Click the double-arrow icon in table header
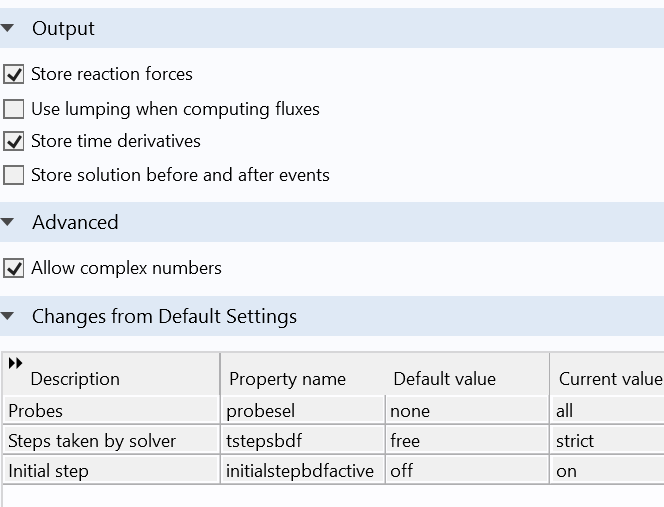Image resolution: width=664 pixels, height=507 pixels. click(x=15, y=363)
